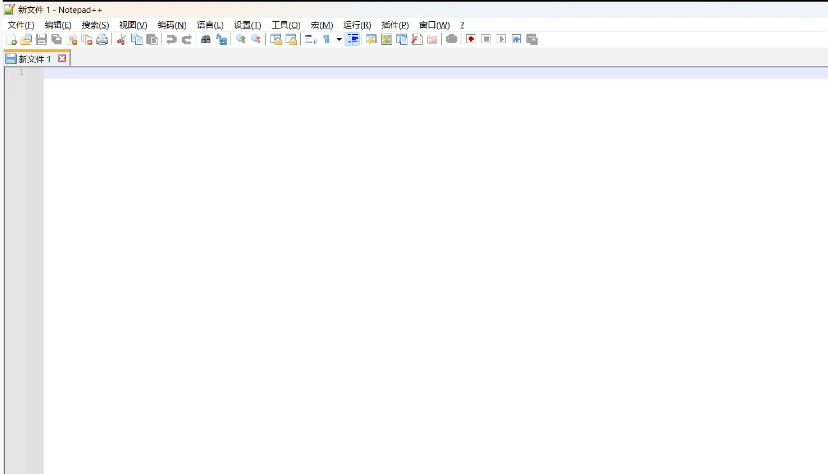Click line 1 in the editor area
Viewport: 828px width, 474px height.
pos(400,72)
